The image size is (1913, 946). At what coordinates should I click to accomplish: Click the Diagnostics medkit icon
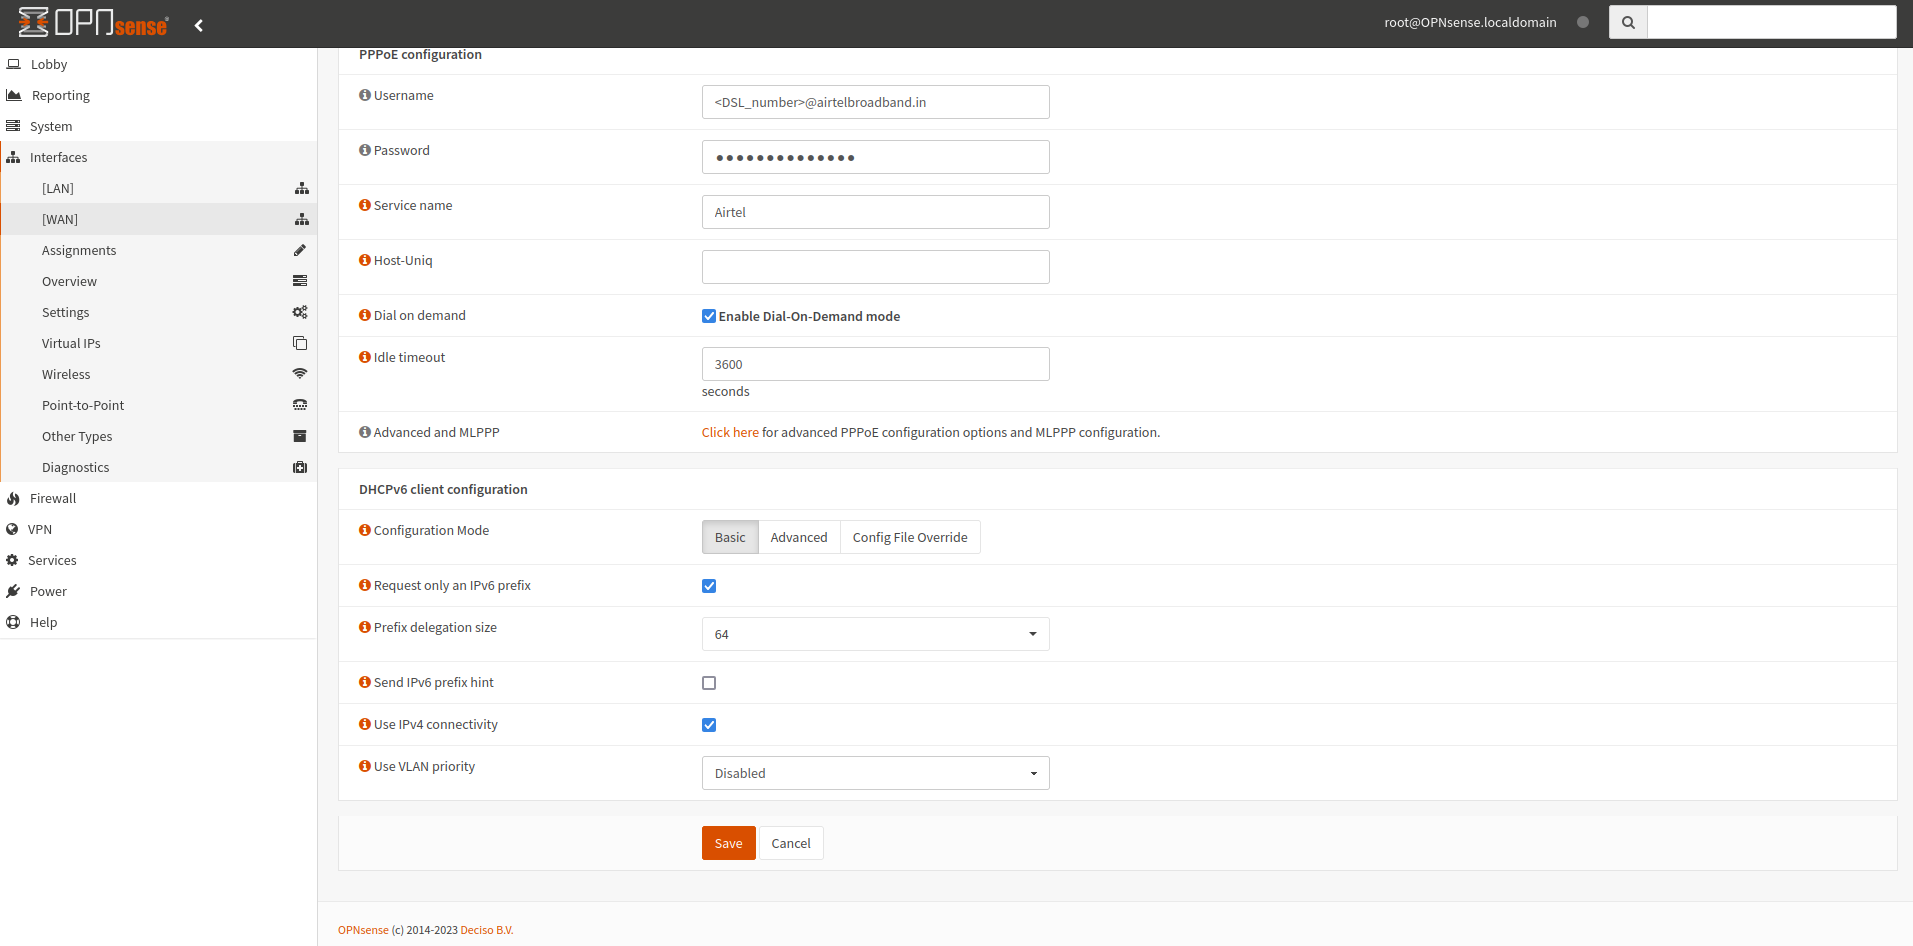click(x=300, y=467)
